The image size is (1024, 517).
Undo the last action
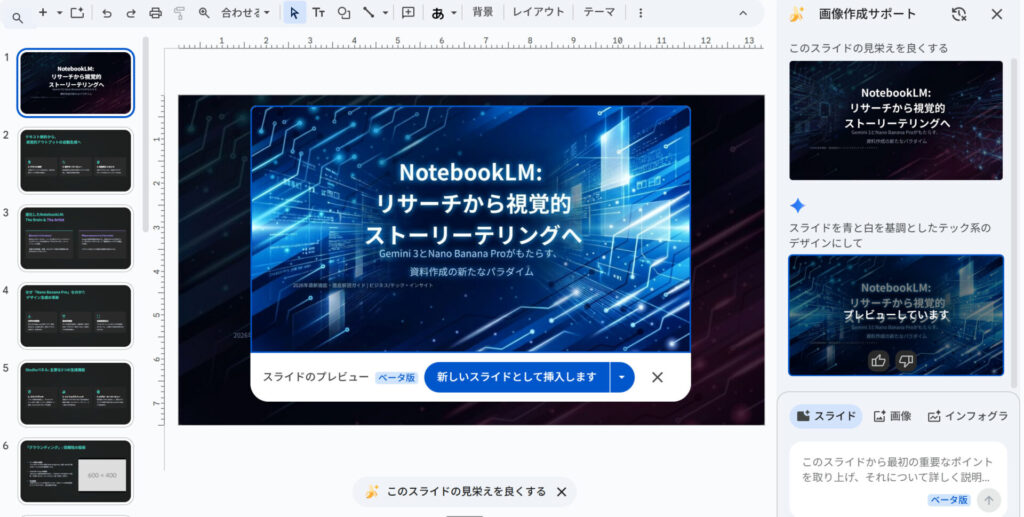[106, 12]
